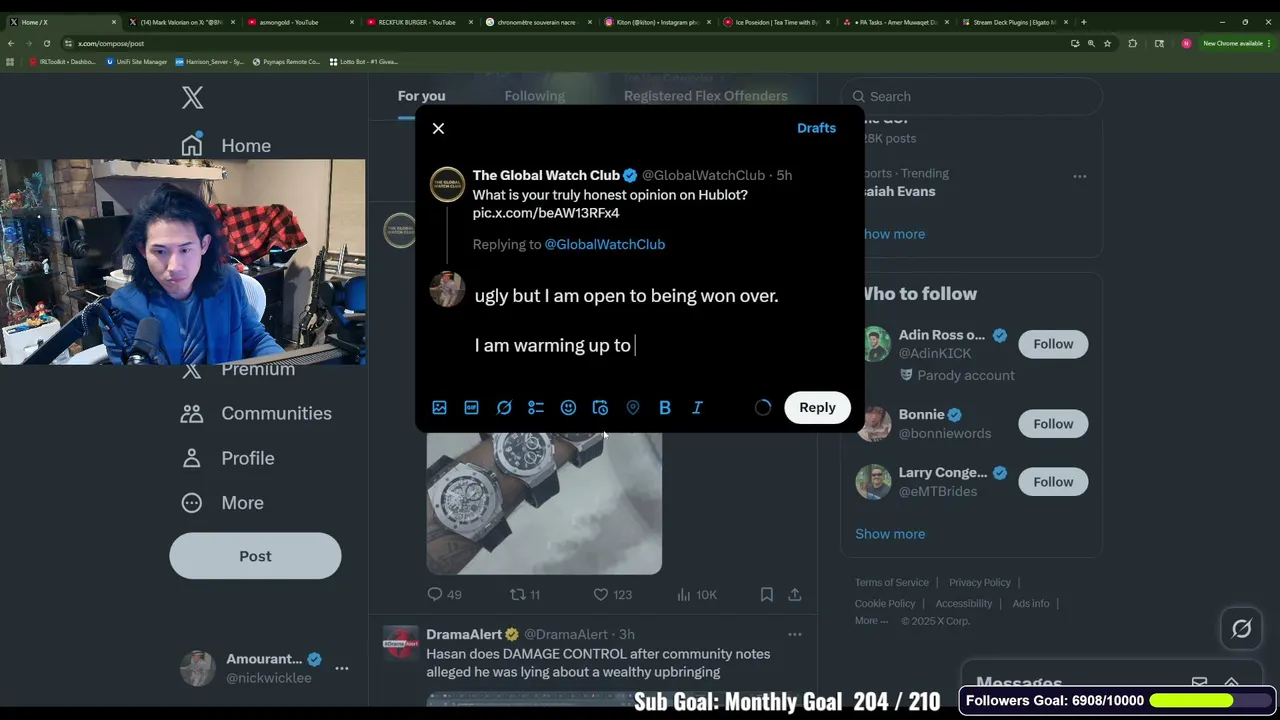Open DramaAlert profile avatar
The width and height of the screenshot is (1280, 720).
pyautogui.click(x=401, y=643)
